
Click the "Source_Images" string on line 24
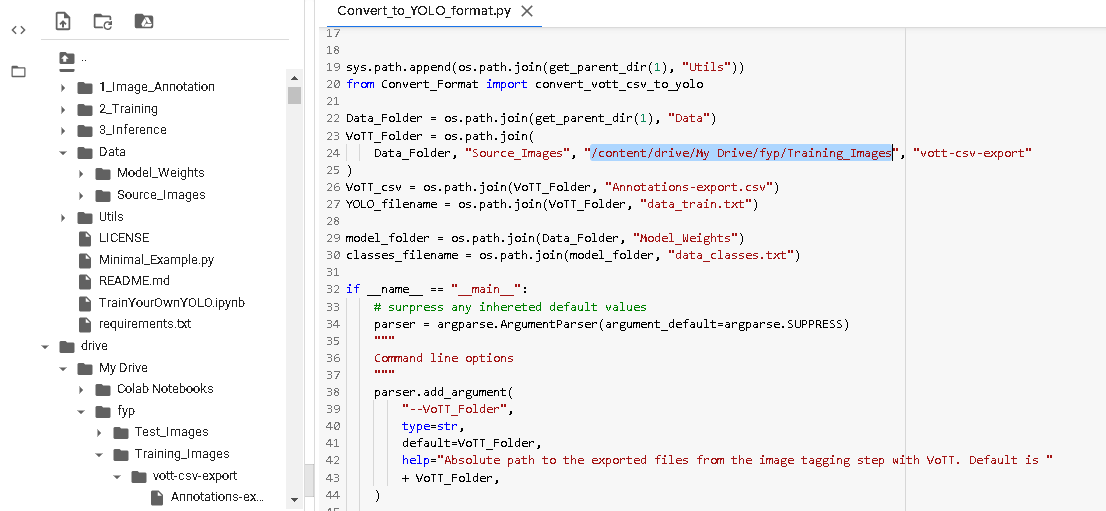click(517, 153)
